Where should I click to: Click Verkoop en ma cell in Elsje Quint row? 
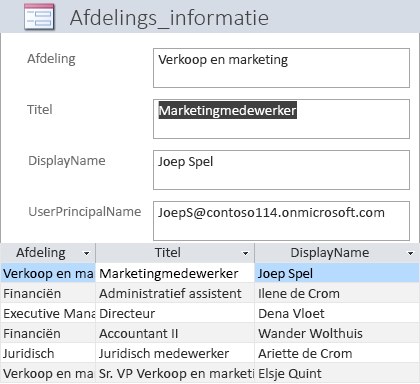point(48,373)
